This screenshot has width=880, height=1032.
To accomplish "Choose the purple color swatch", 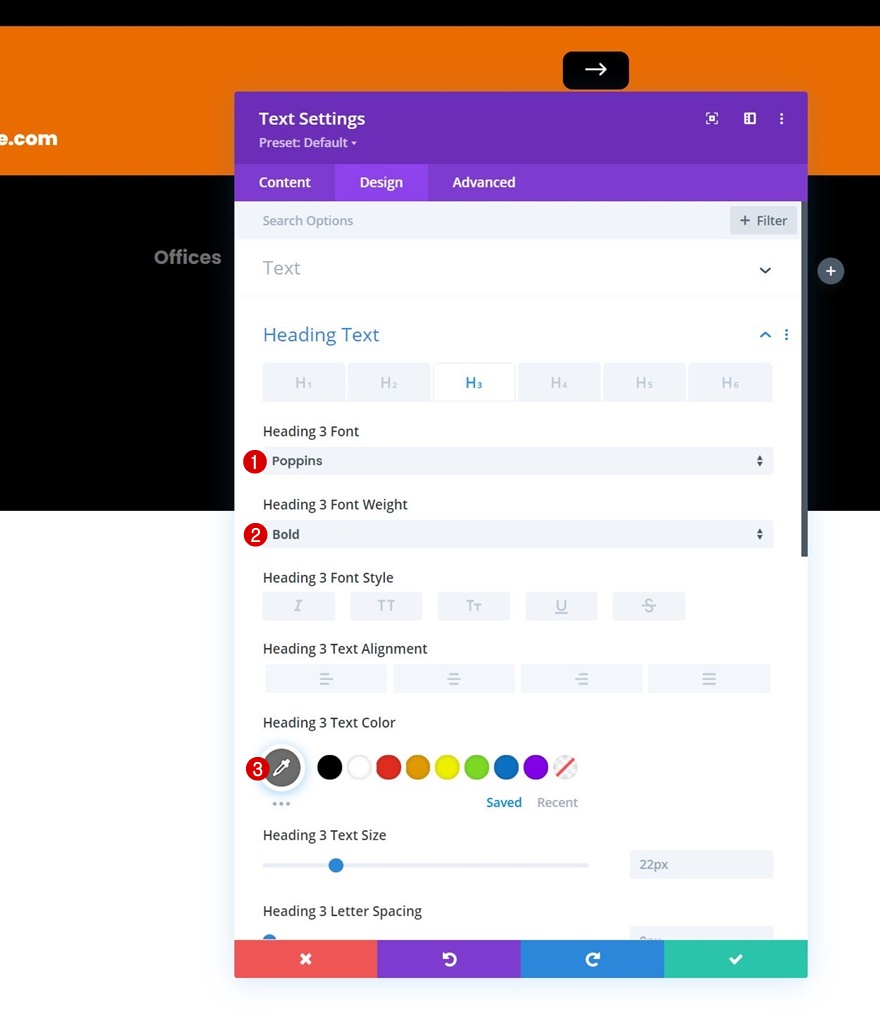I will click(x=536, y=767).
